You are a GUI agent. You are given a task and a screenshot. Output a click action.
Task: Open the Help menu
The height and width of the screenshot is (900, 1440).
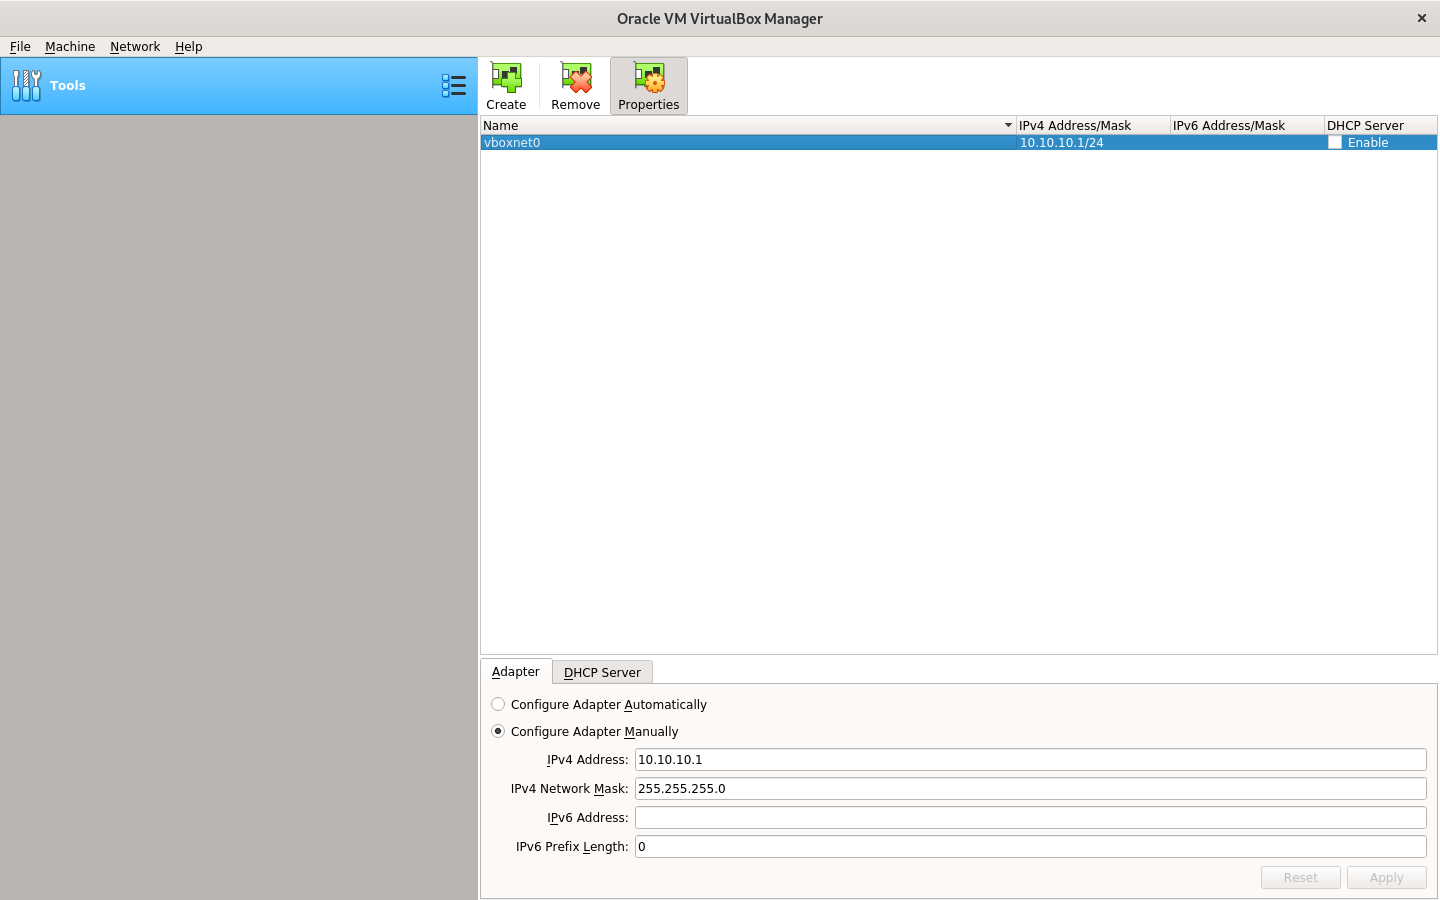(188, 46)
